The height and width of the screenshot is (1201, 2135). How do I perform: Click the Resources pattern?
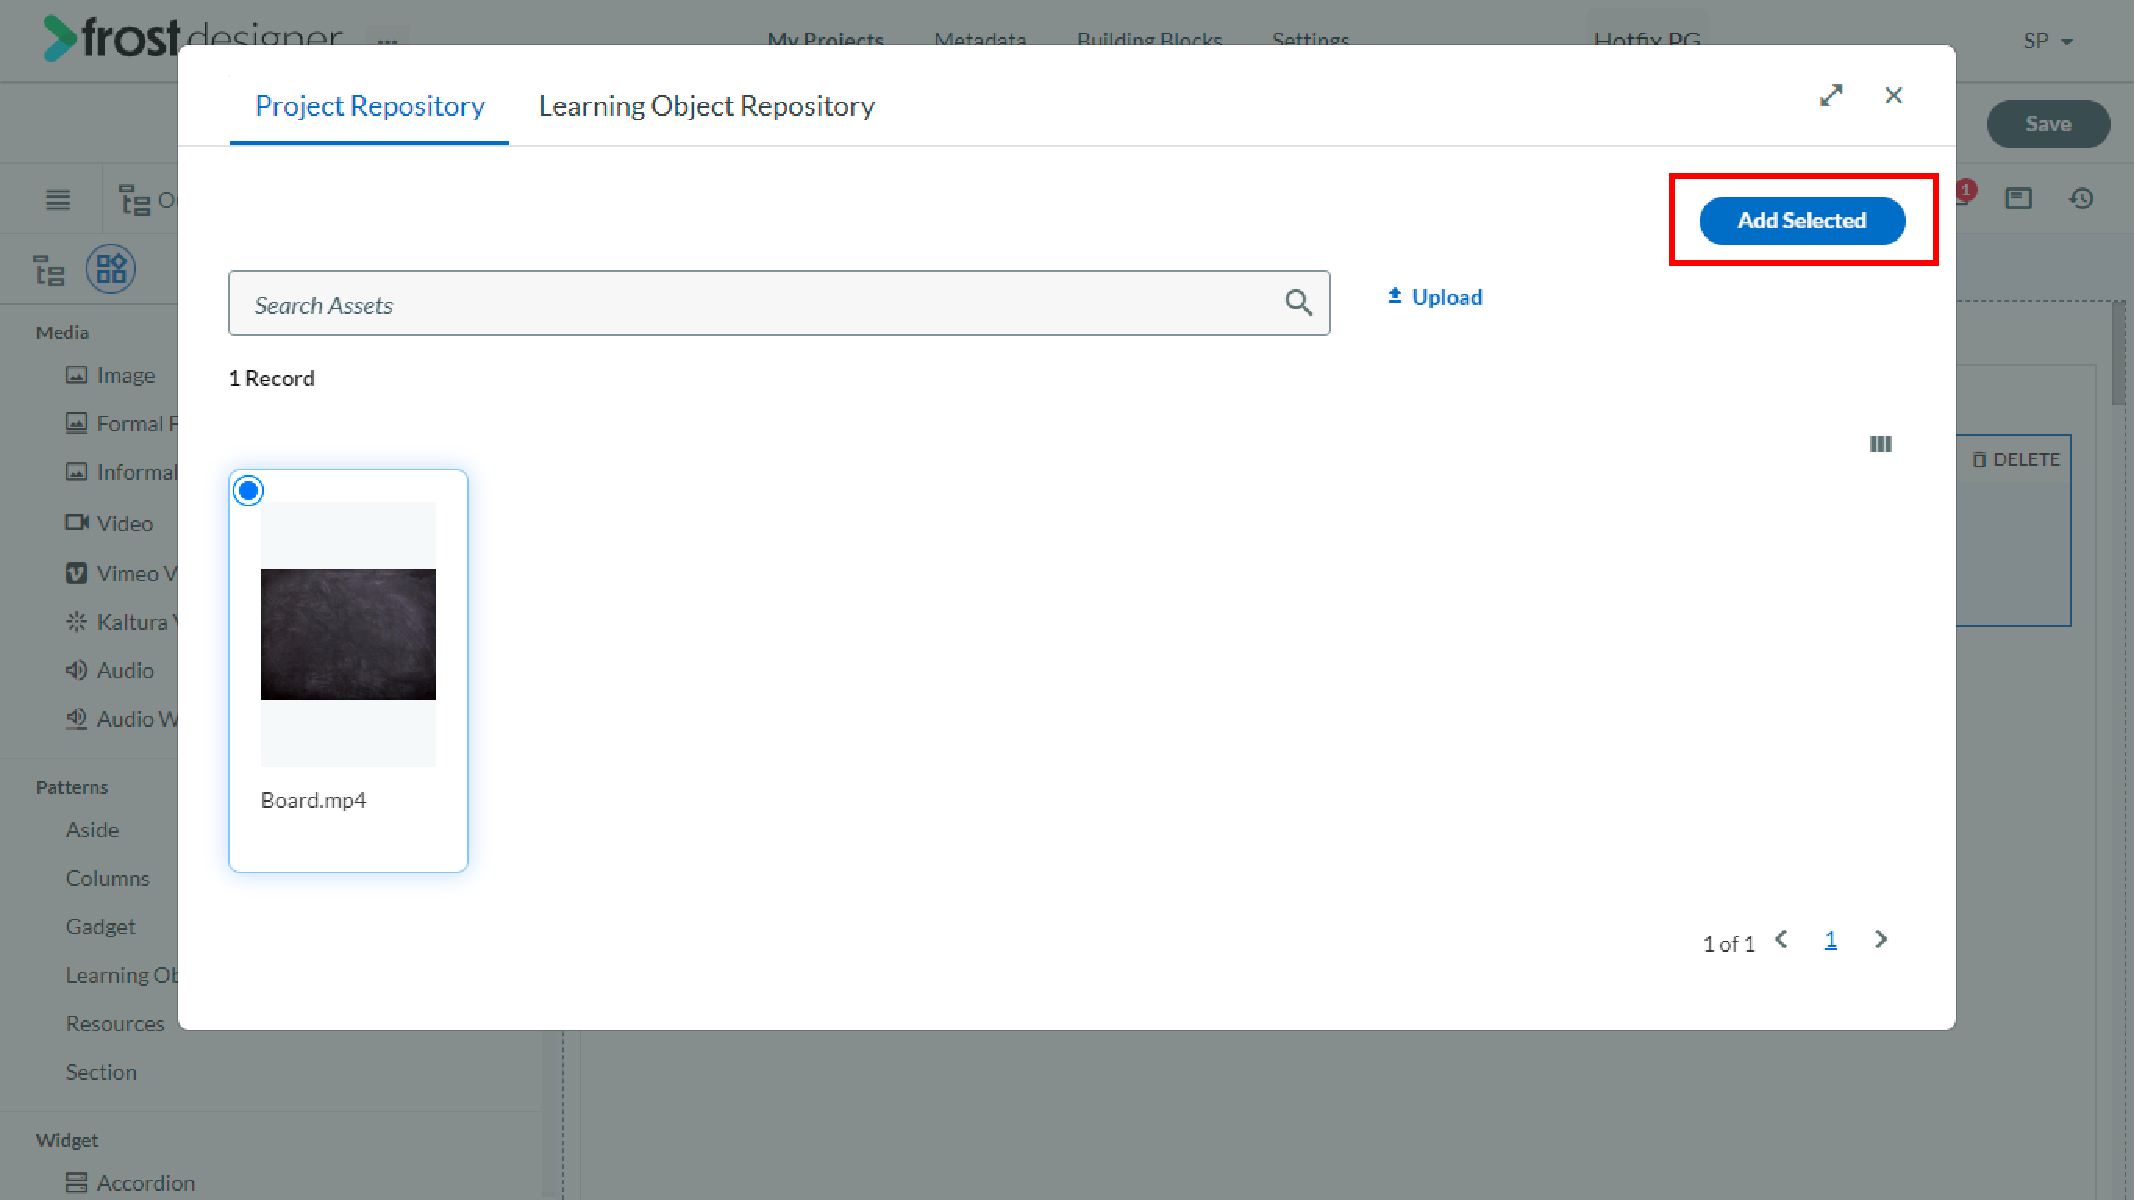click(115, 1024)
